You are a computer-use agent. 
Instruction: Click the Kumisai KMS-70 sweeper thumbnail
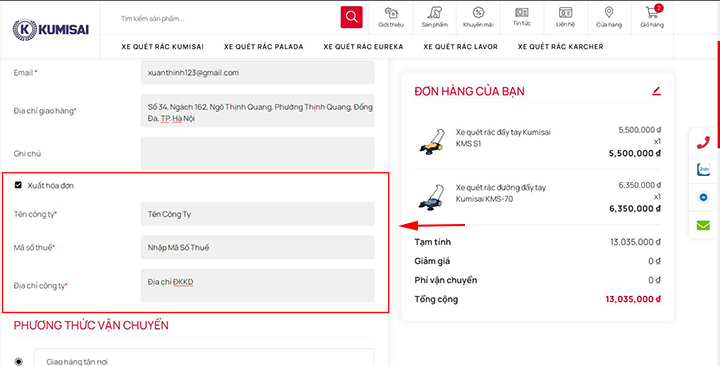coord(432,197)
